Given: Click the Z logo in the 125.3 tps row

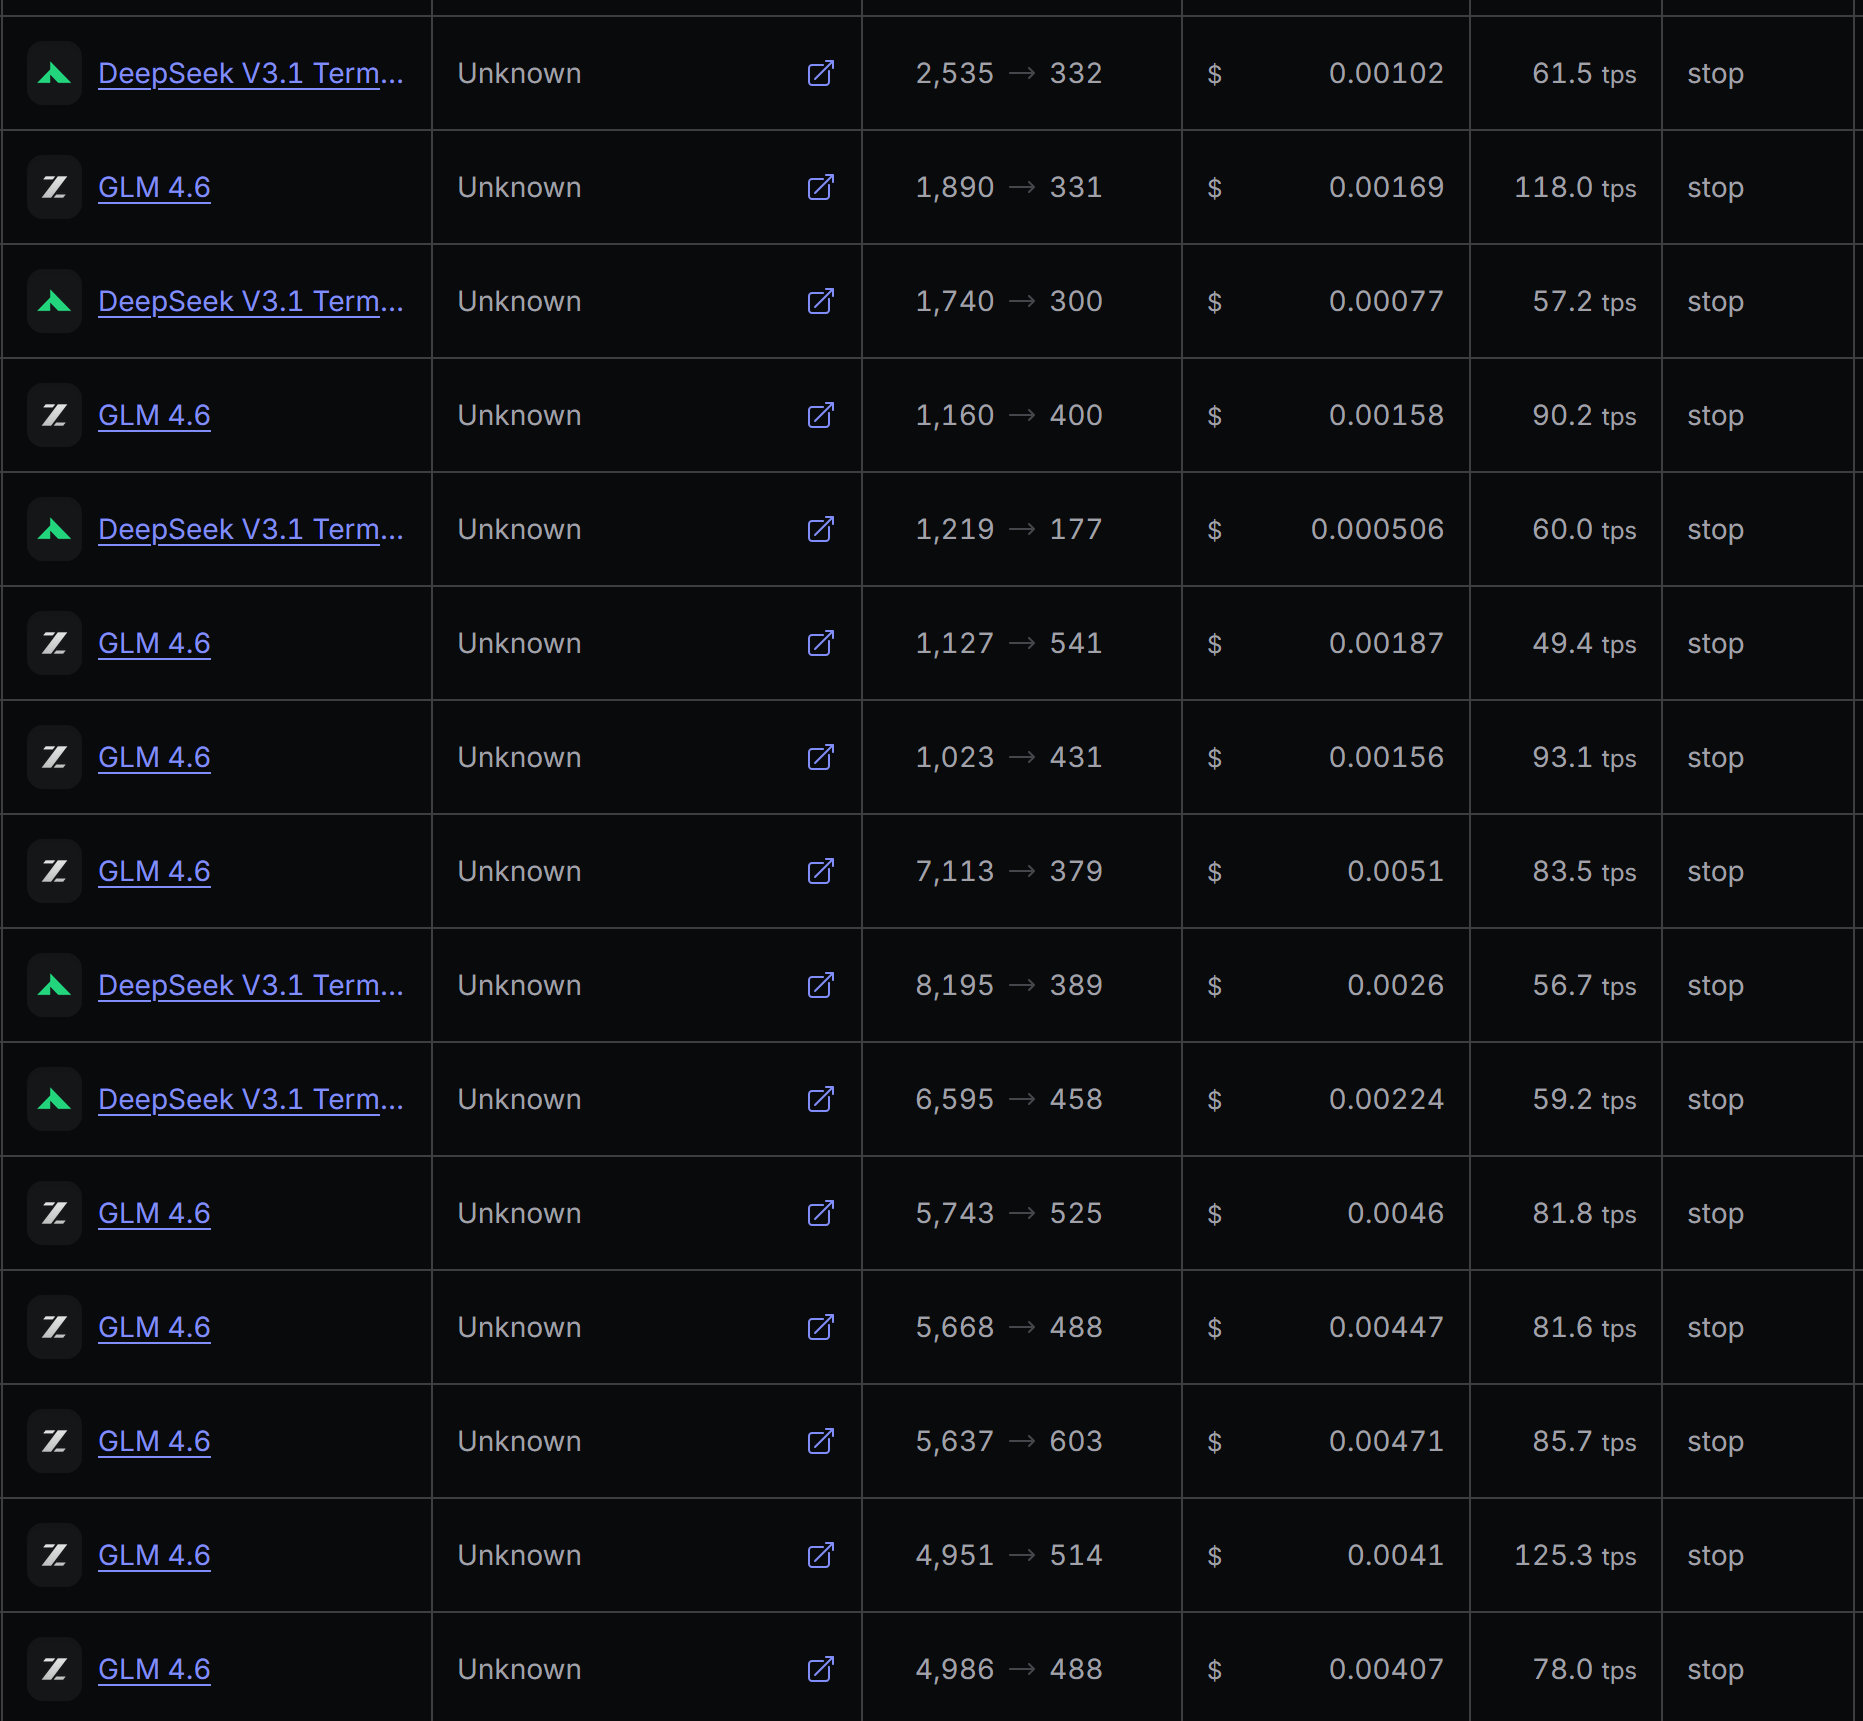Looking at the screenshot, I should (x=54, y=1556).
